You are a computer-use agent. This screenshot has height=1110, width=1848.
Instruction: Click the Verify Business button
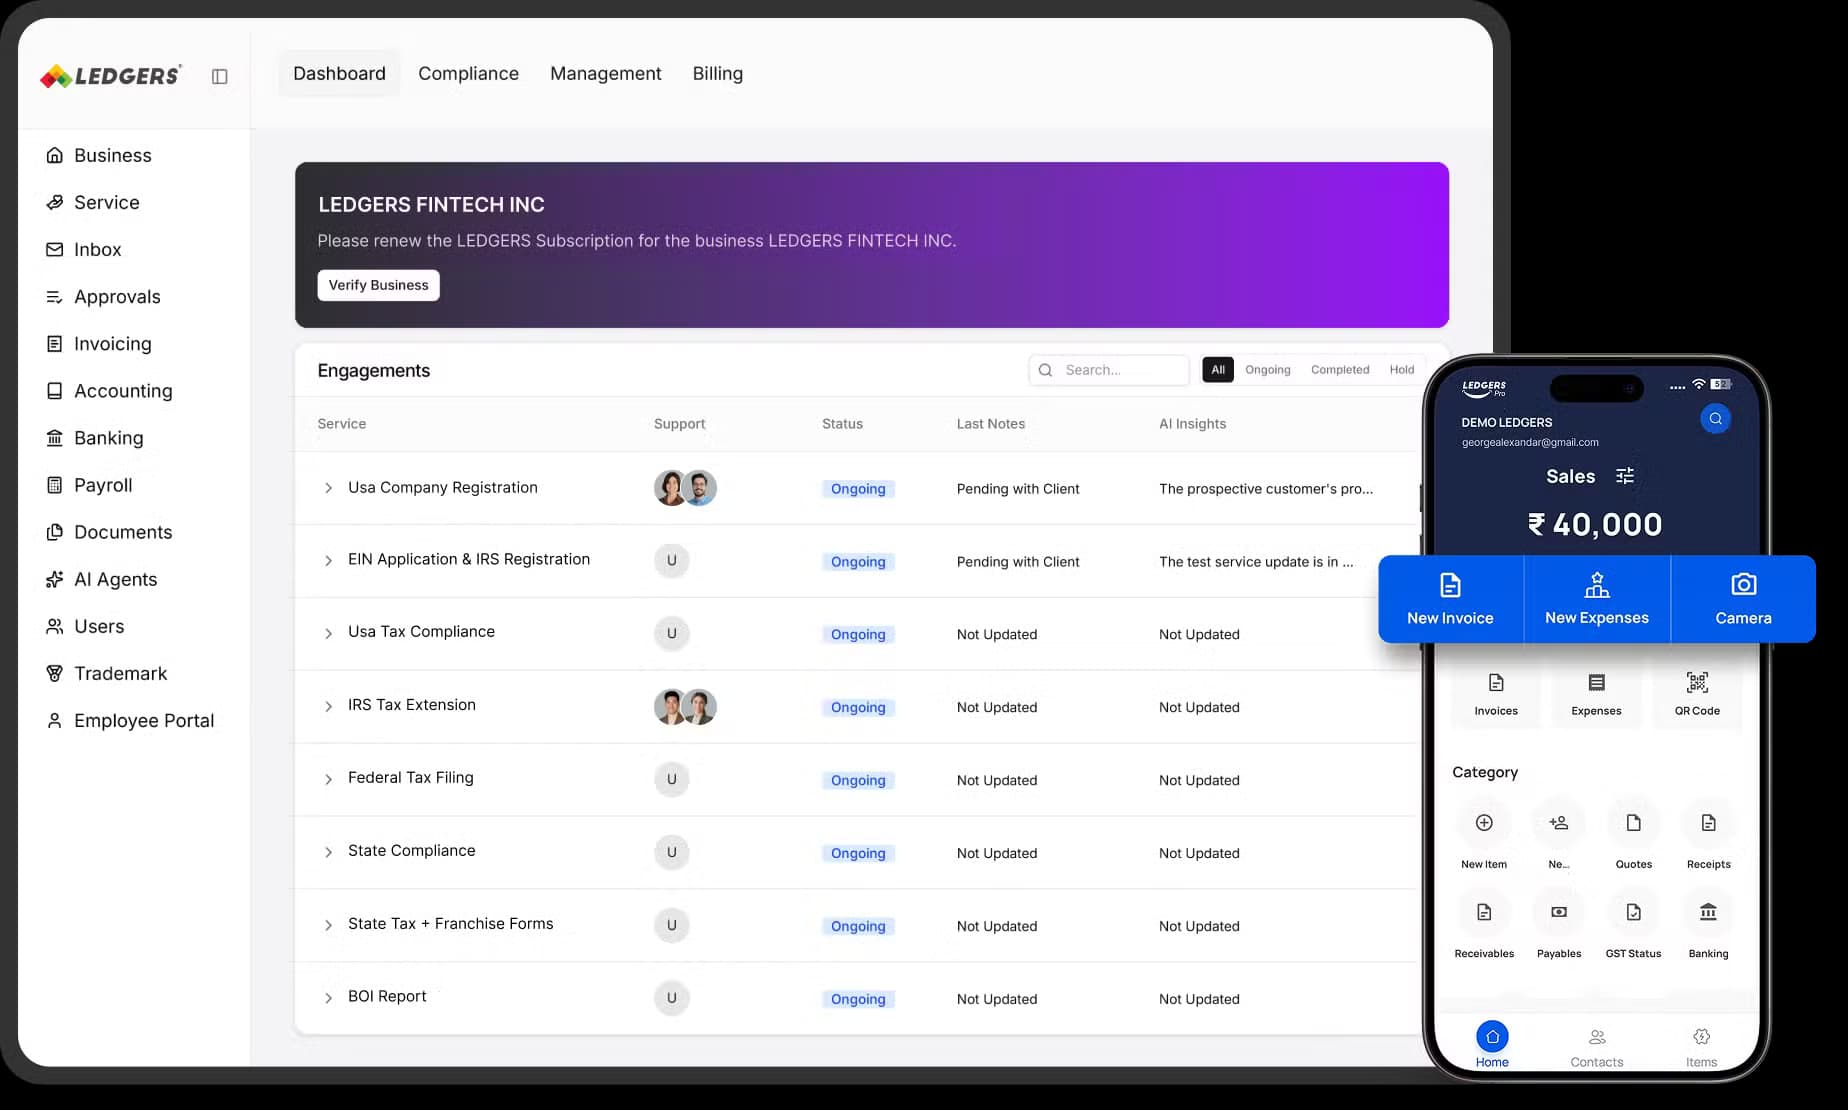pos(378,285)
